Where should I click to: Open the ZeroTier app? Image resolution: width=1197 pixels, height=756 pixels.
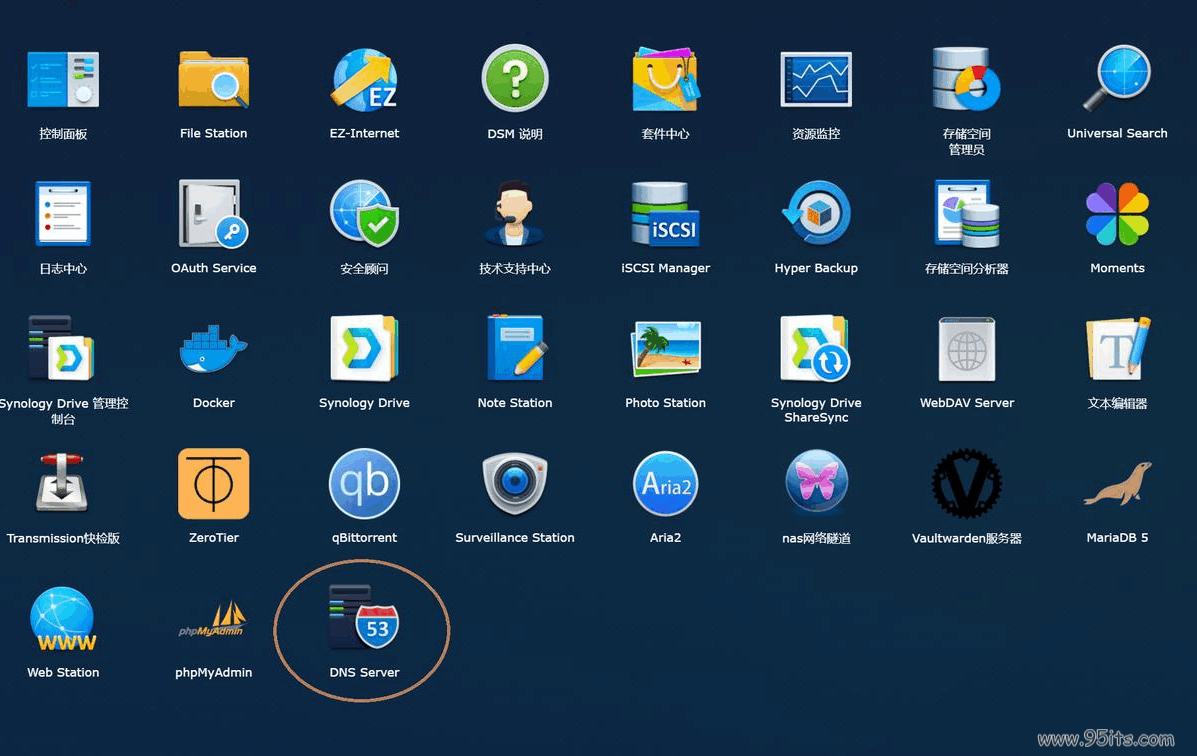coord(214,483)
